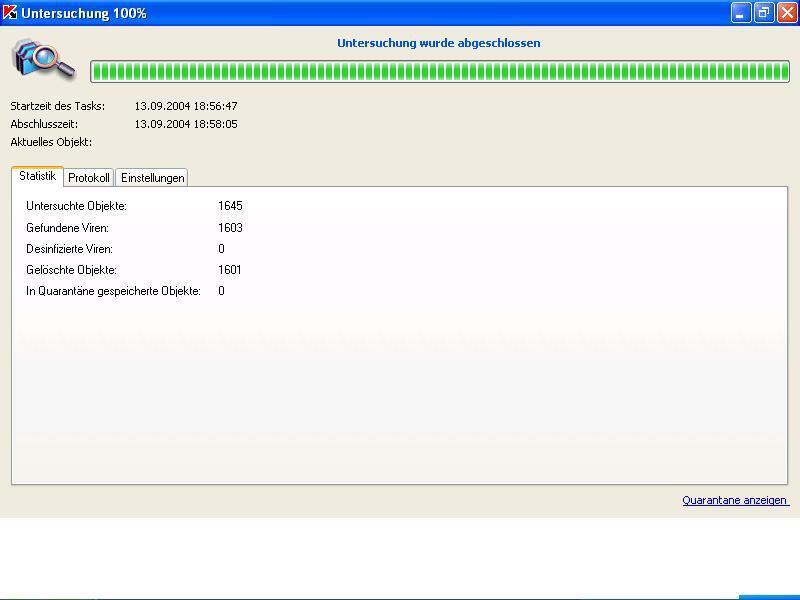
Task: Open the Quarantäne anzeigen link
Action: coord(735,500)
